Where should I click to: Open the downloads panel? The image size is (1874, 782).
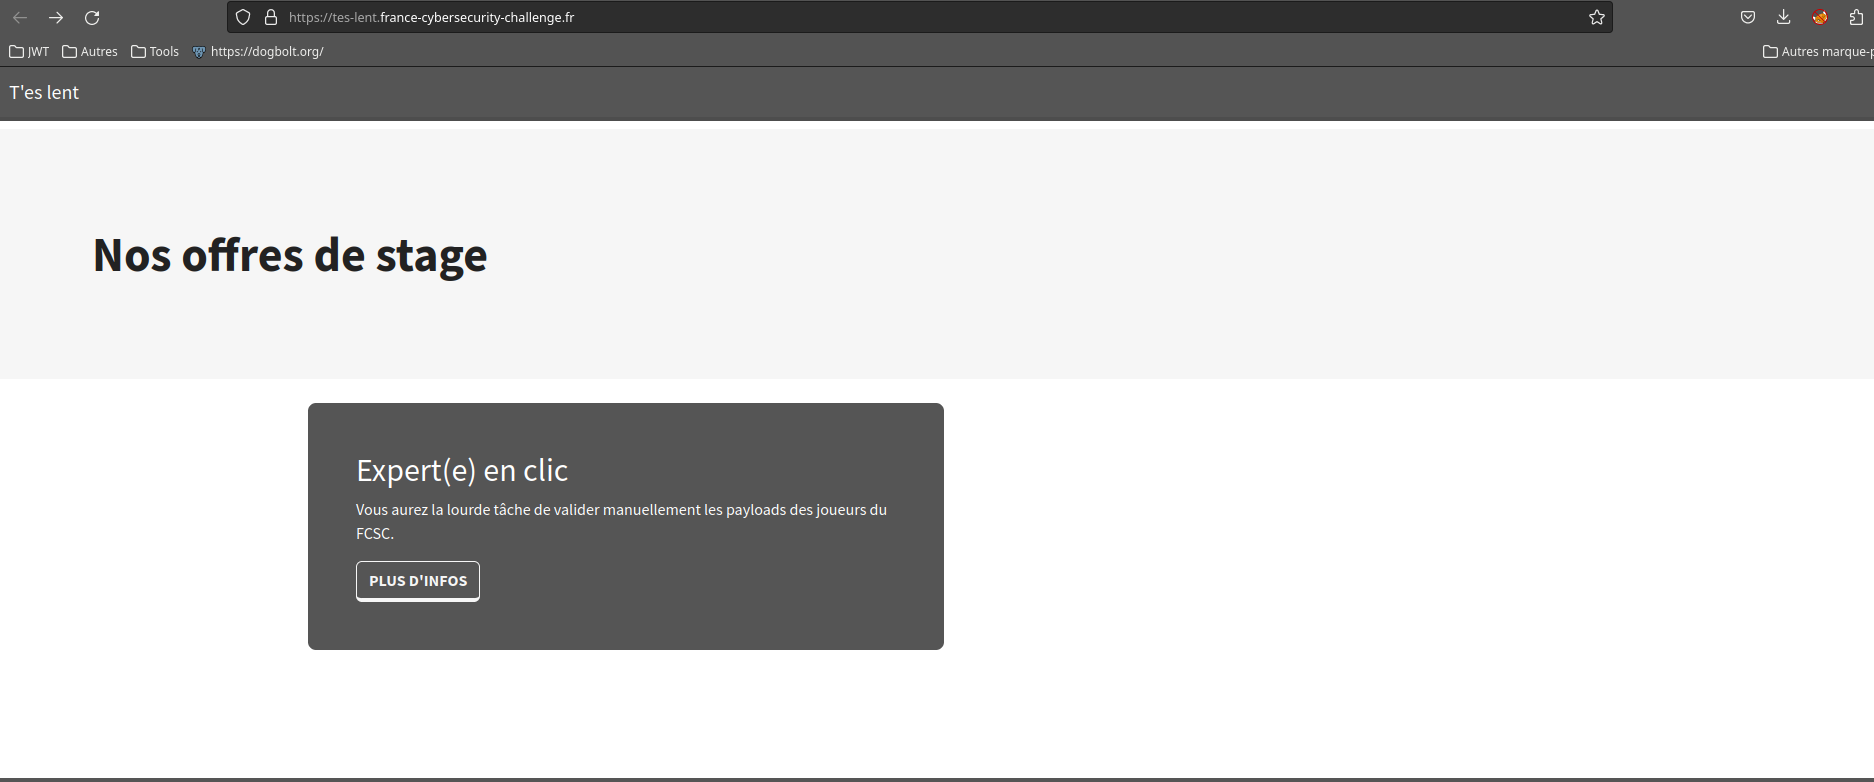[x=1784, y=17]
